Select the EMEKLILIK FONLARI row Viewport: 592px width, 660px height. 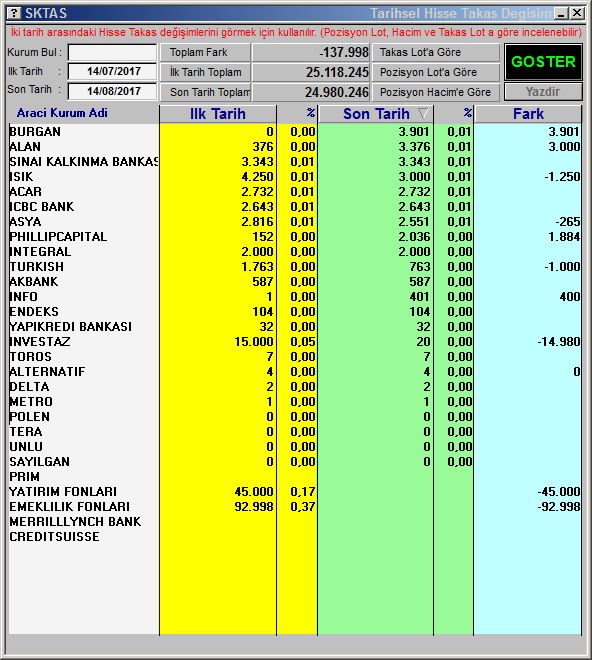[295, 507]
